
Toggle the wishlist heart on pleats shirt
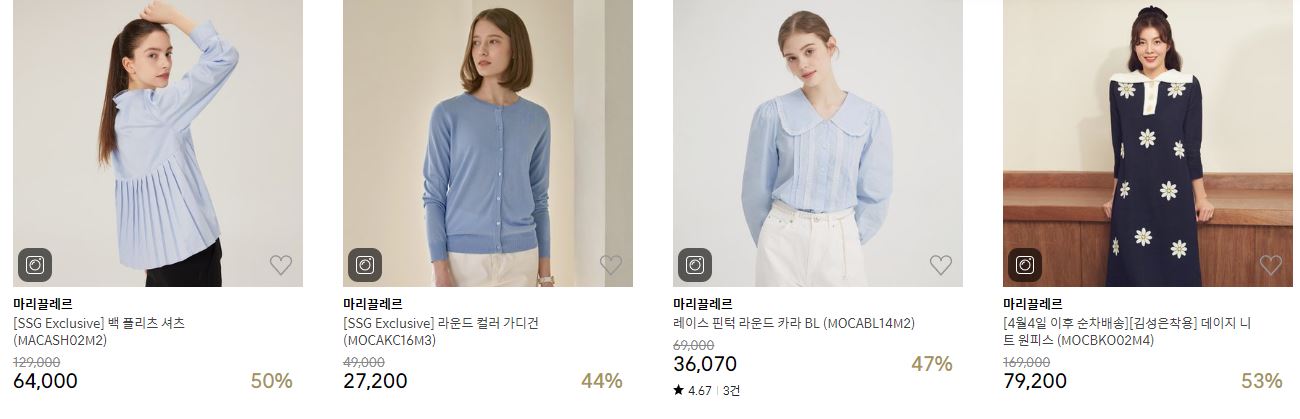pyautogui.click(x=281, y=265)
